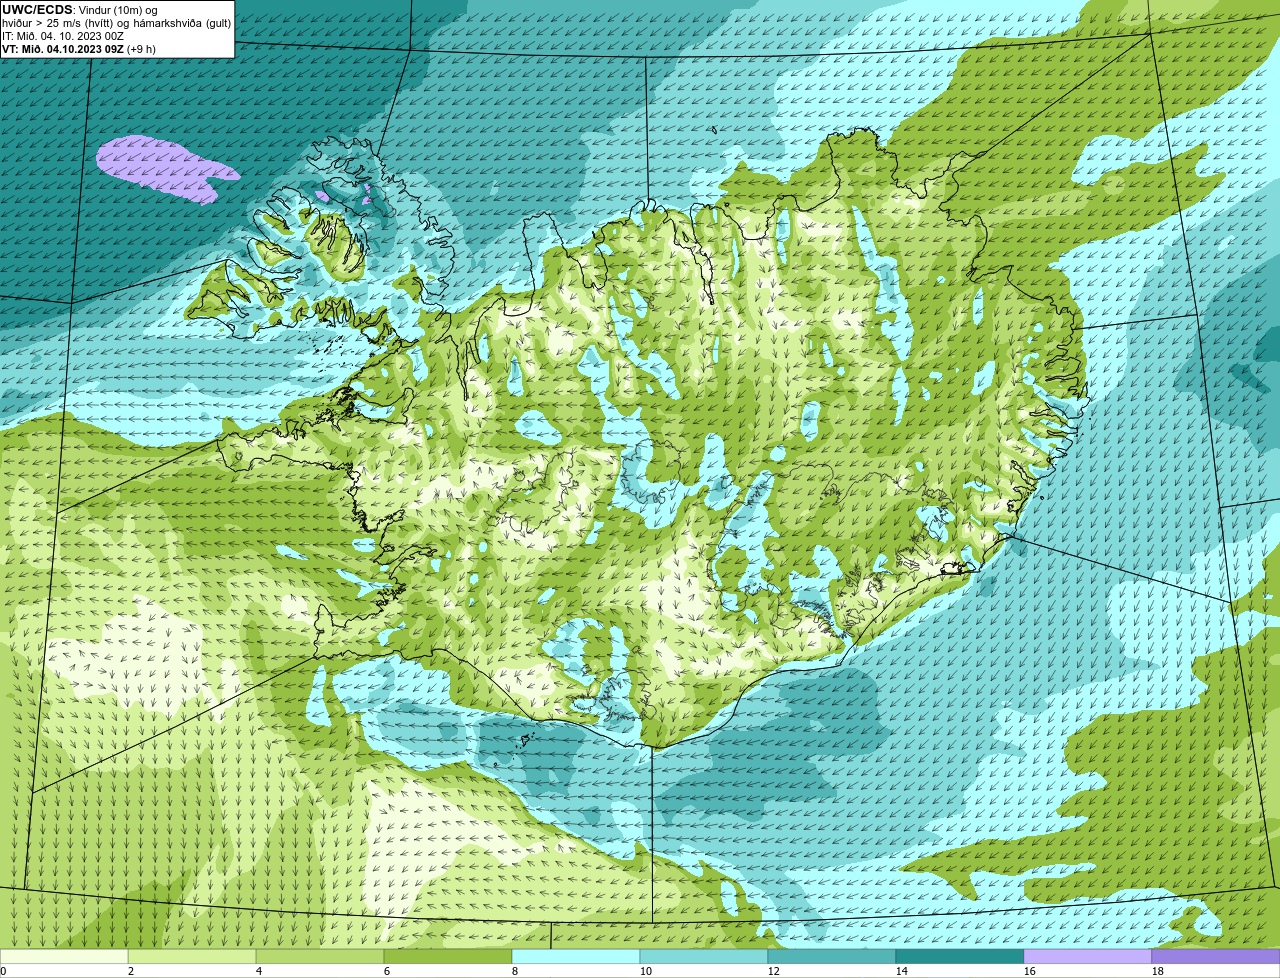
Task: Click the legend segment above 18 m/s
Action: coord(1216,956)
